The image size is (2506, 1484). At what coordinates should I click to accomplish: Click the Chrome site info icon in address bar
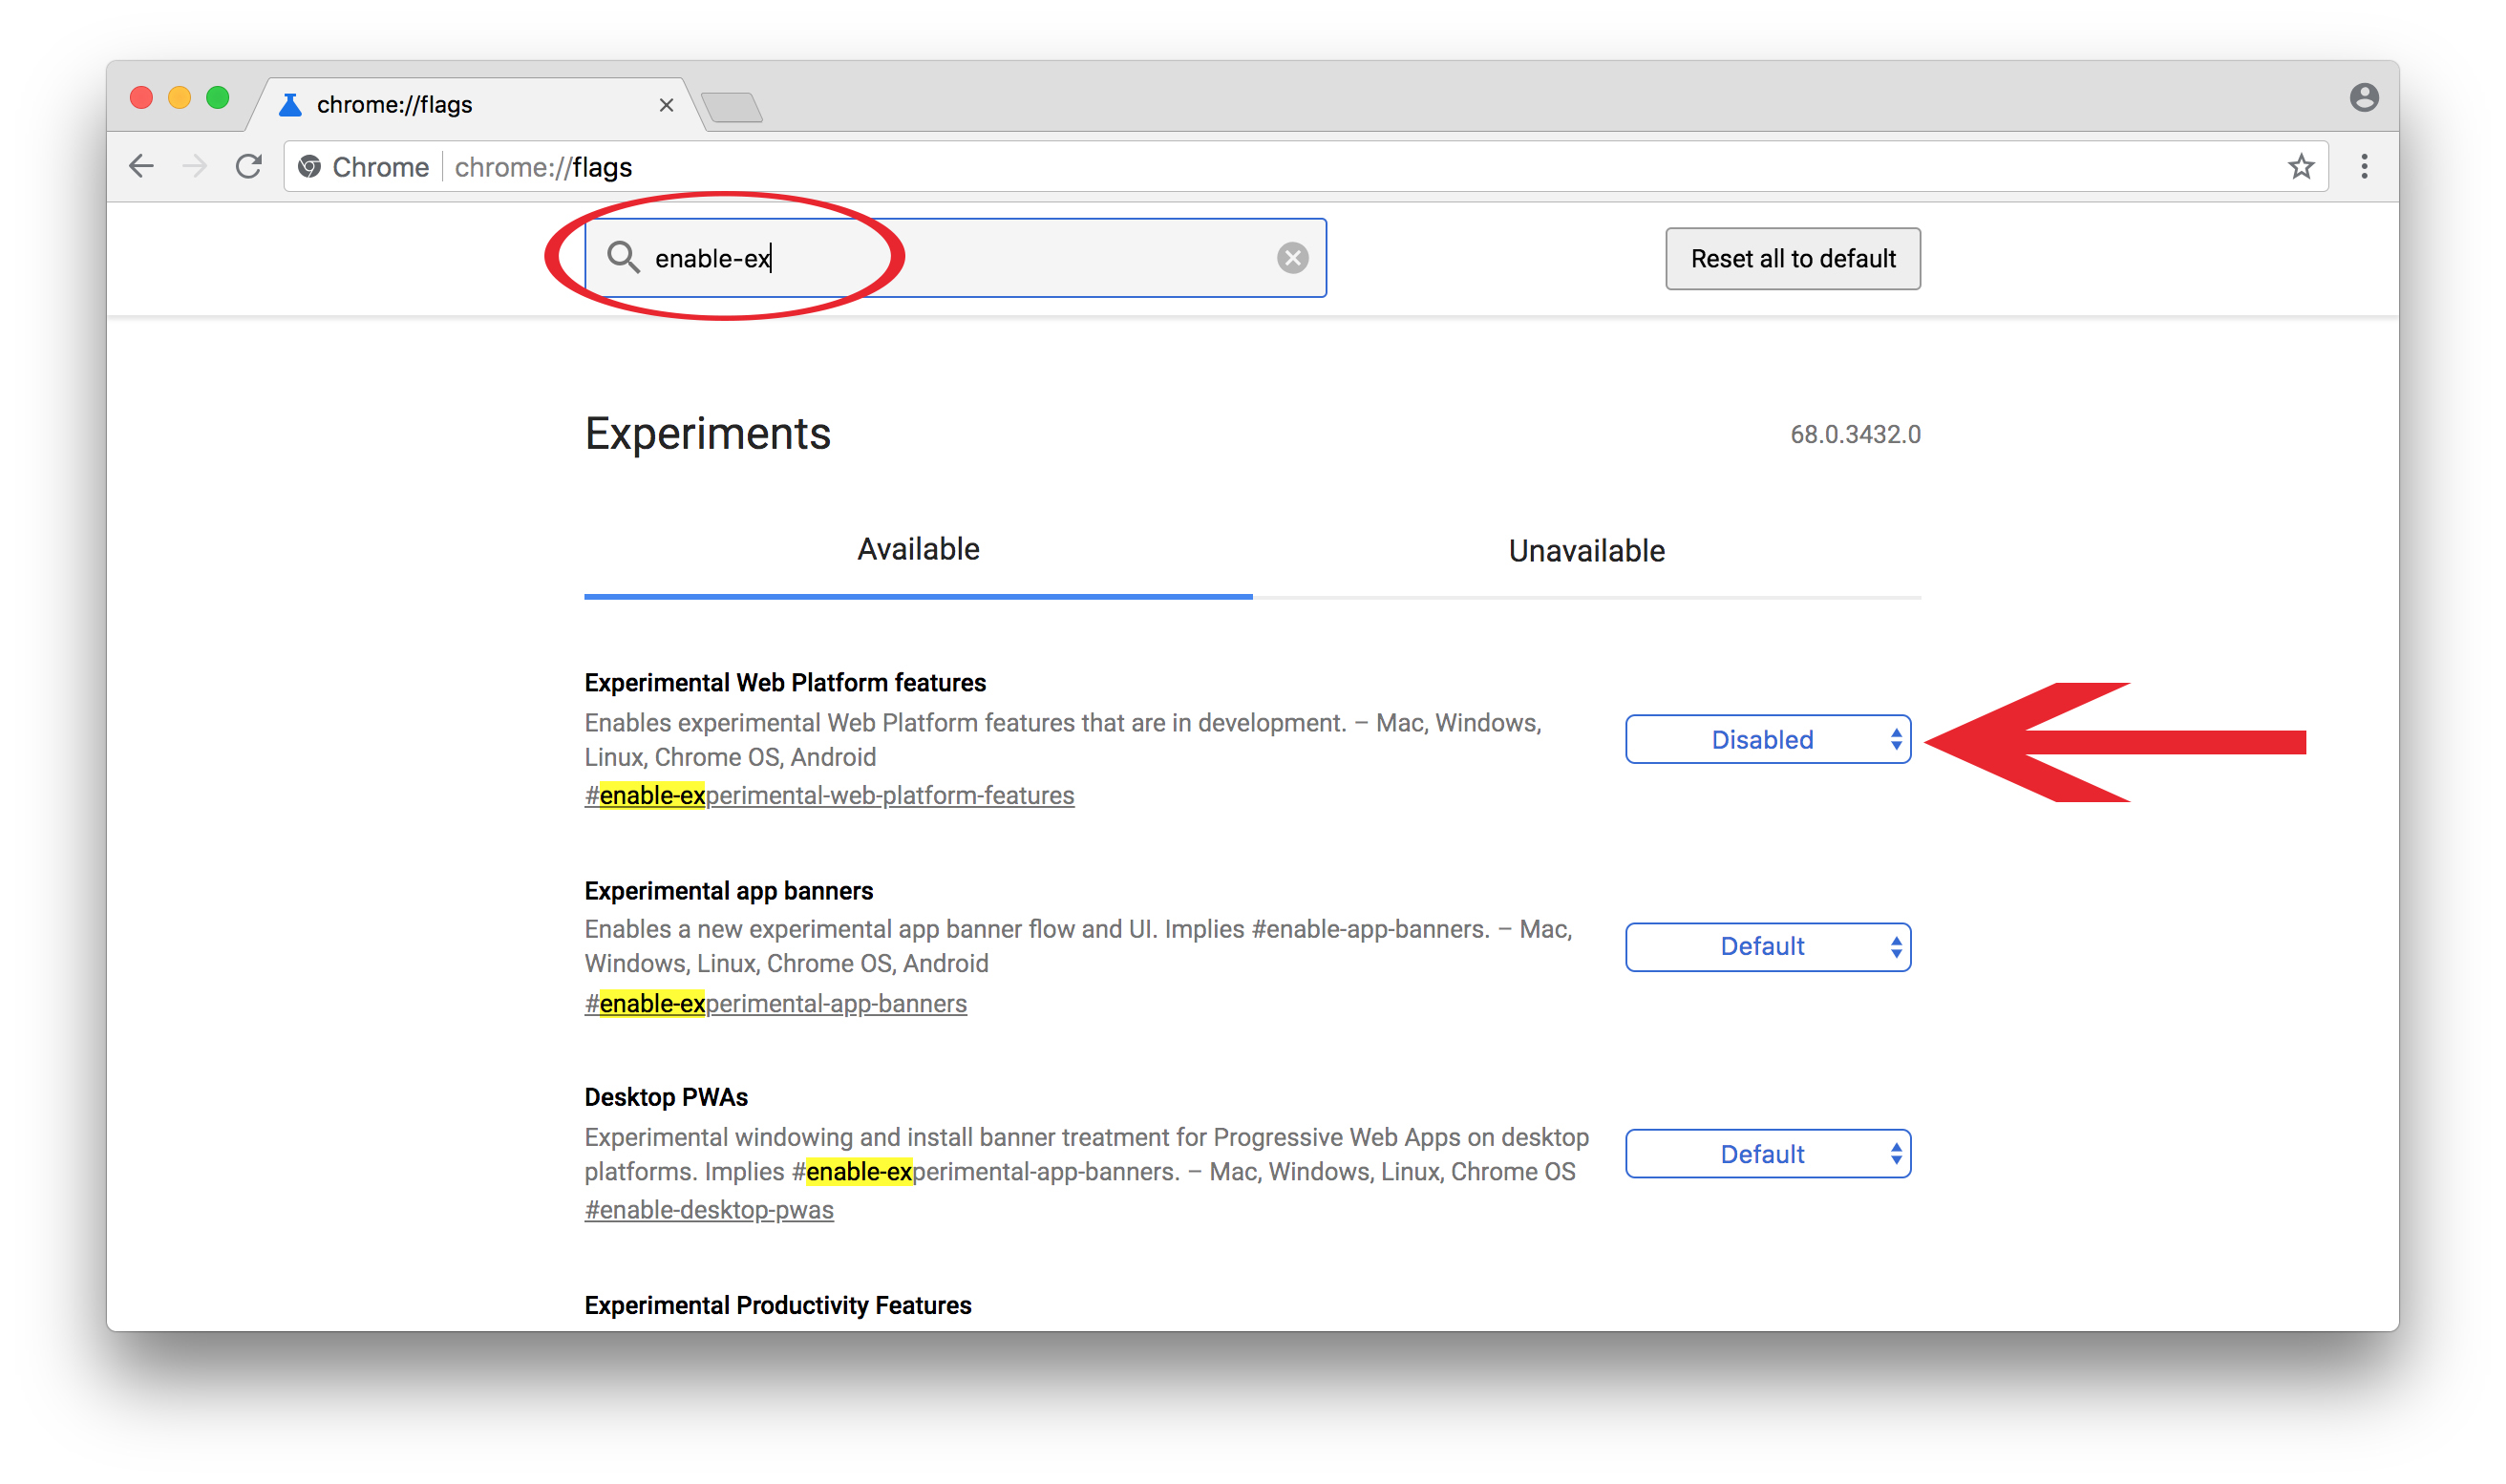pos(310,166)
